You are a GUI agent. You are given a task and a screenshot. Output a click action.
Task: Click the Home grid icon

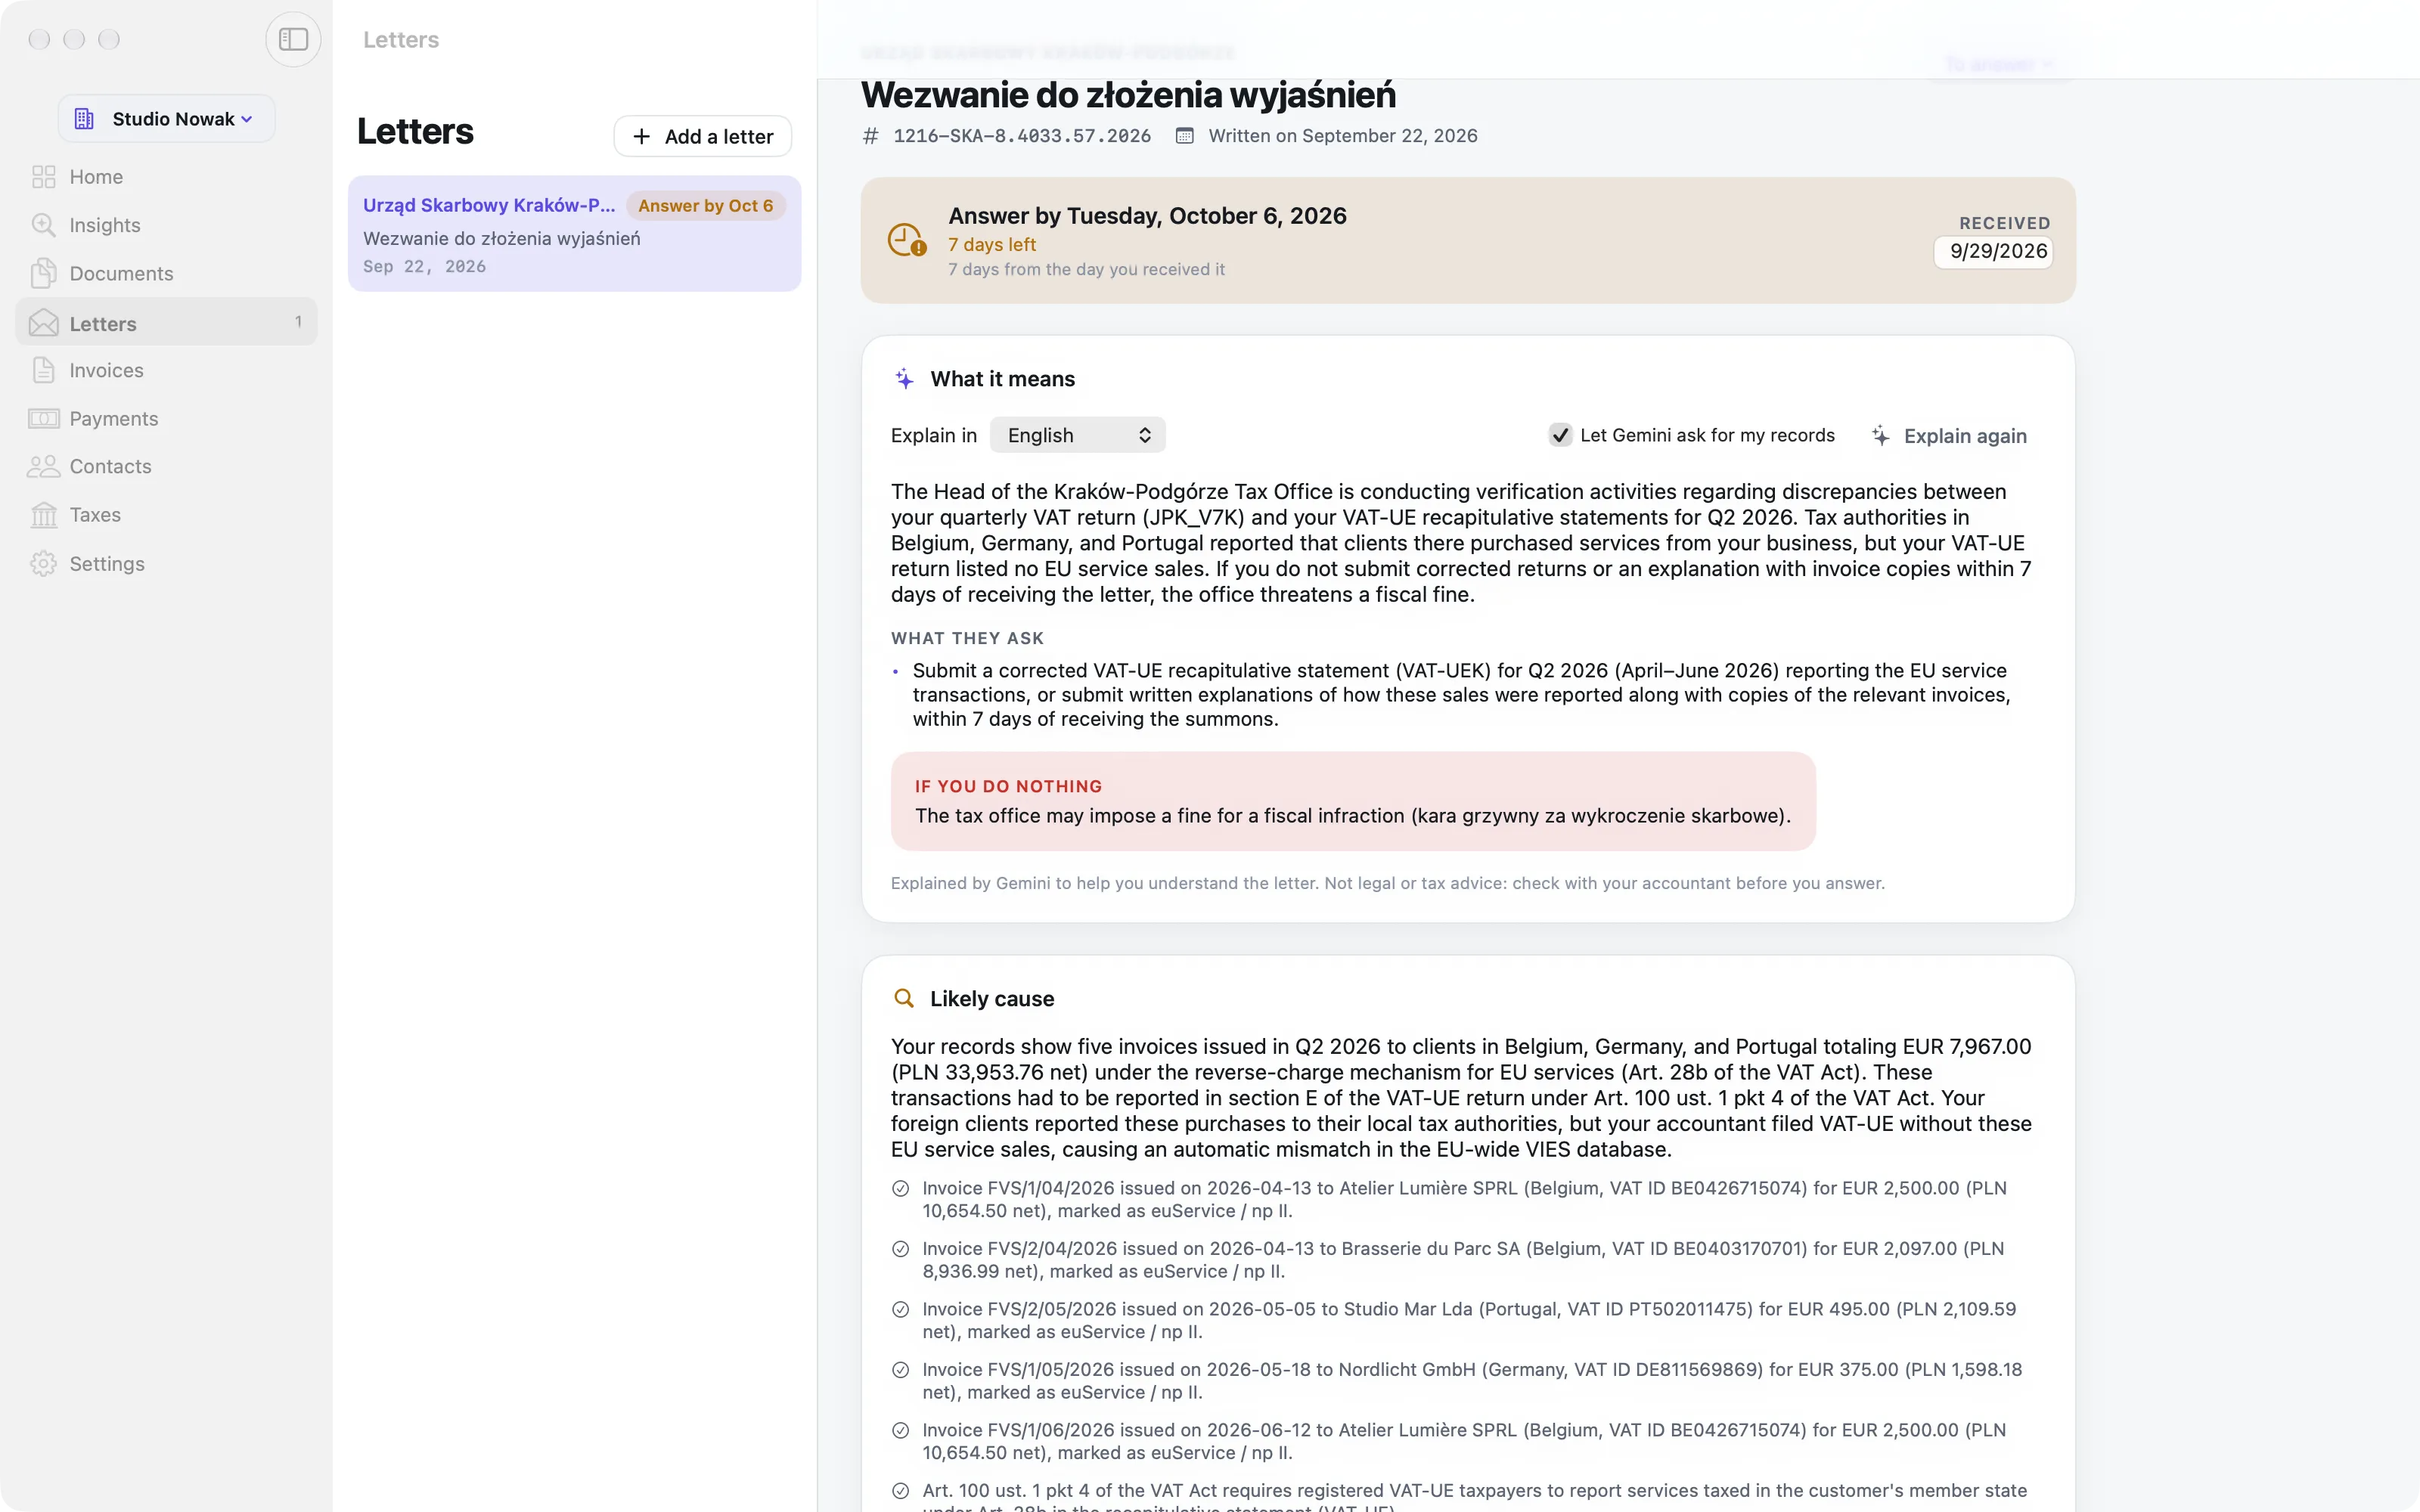click(x=43, y=177)
